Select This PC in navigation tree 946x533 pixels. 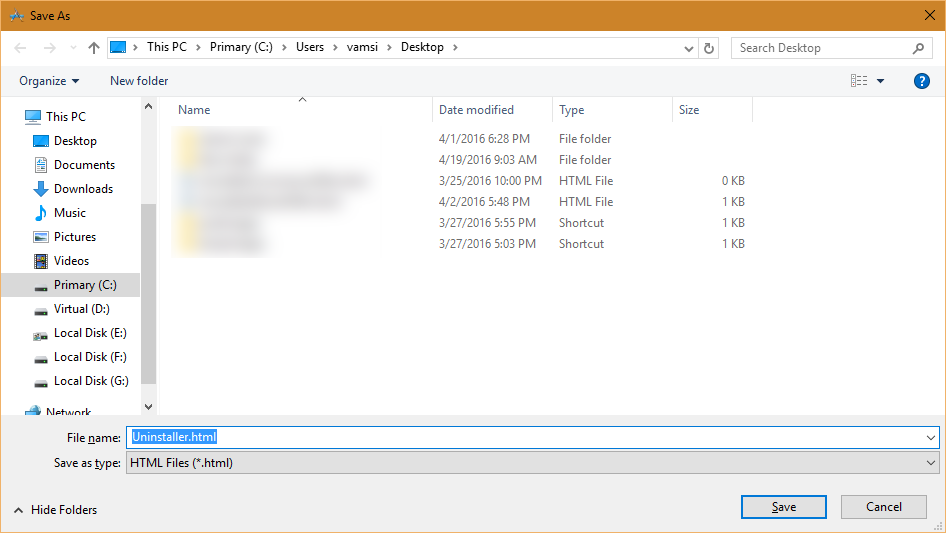(65, 116)
